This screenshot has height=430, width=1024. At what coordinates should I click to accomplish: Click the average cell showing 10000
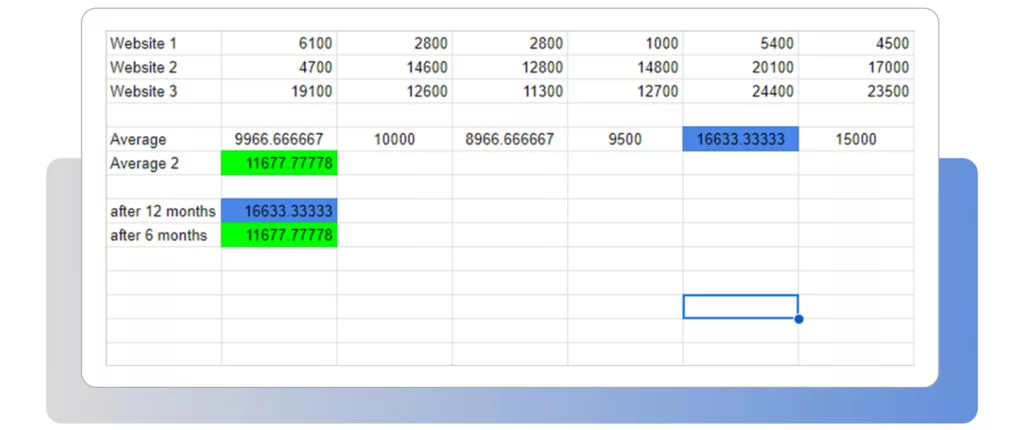coord(394,139)
